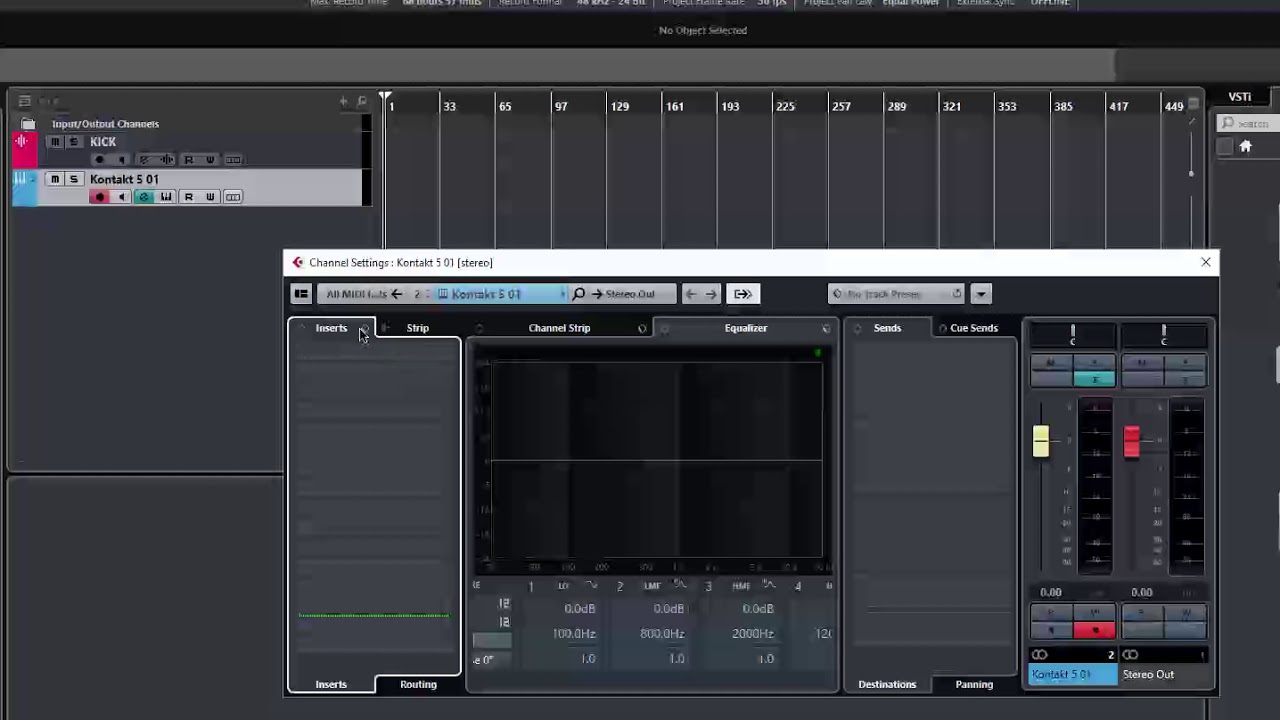This screenshot has width=1280, height=720.
Task: Record enable the KICK track
Action: coord(99,160)
